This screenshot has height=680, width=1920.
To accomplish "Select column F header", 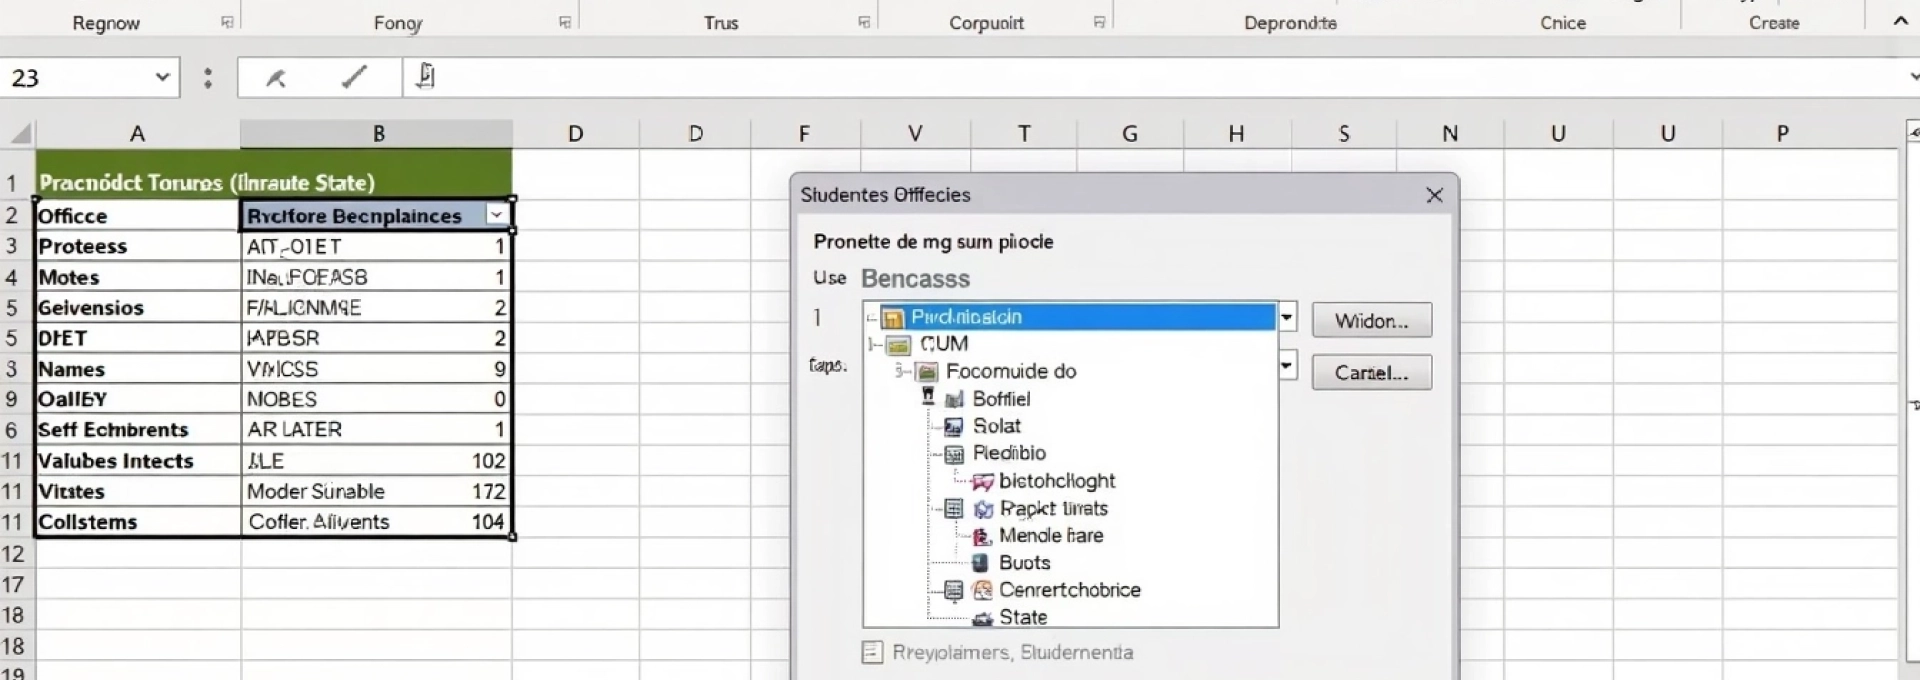I will (804, 133).
